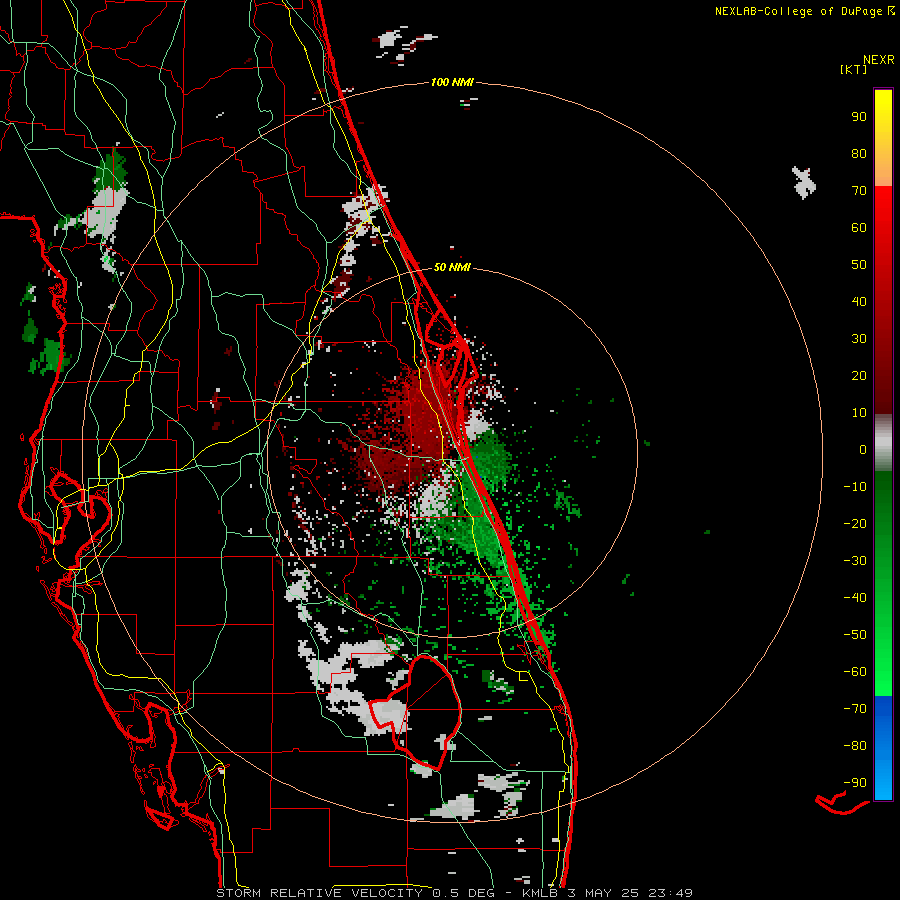The width and height of the screenshot is (900, 900).
Task: Click the positive 20 legend value
Action: pos(859,376)
